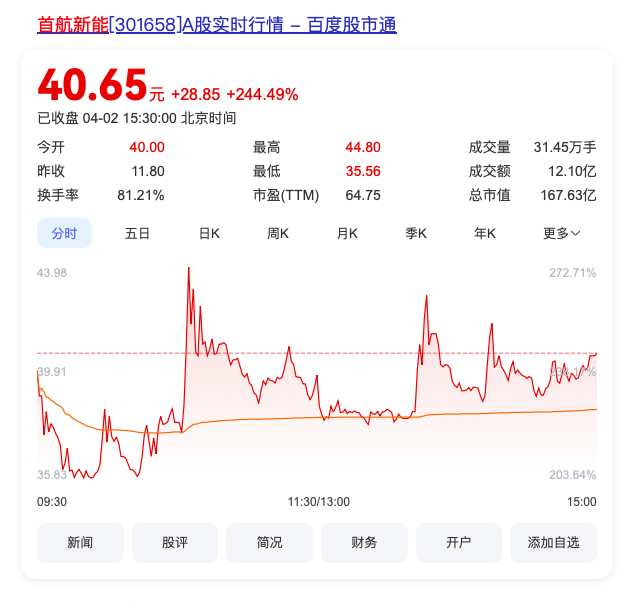Click the 成交量 31.45万手 value
The width and height of the screenshot is (640, 601).
(x=565, y=147)
